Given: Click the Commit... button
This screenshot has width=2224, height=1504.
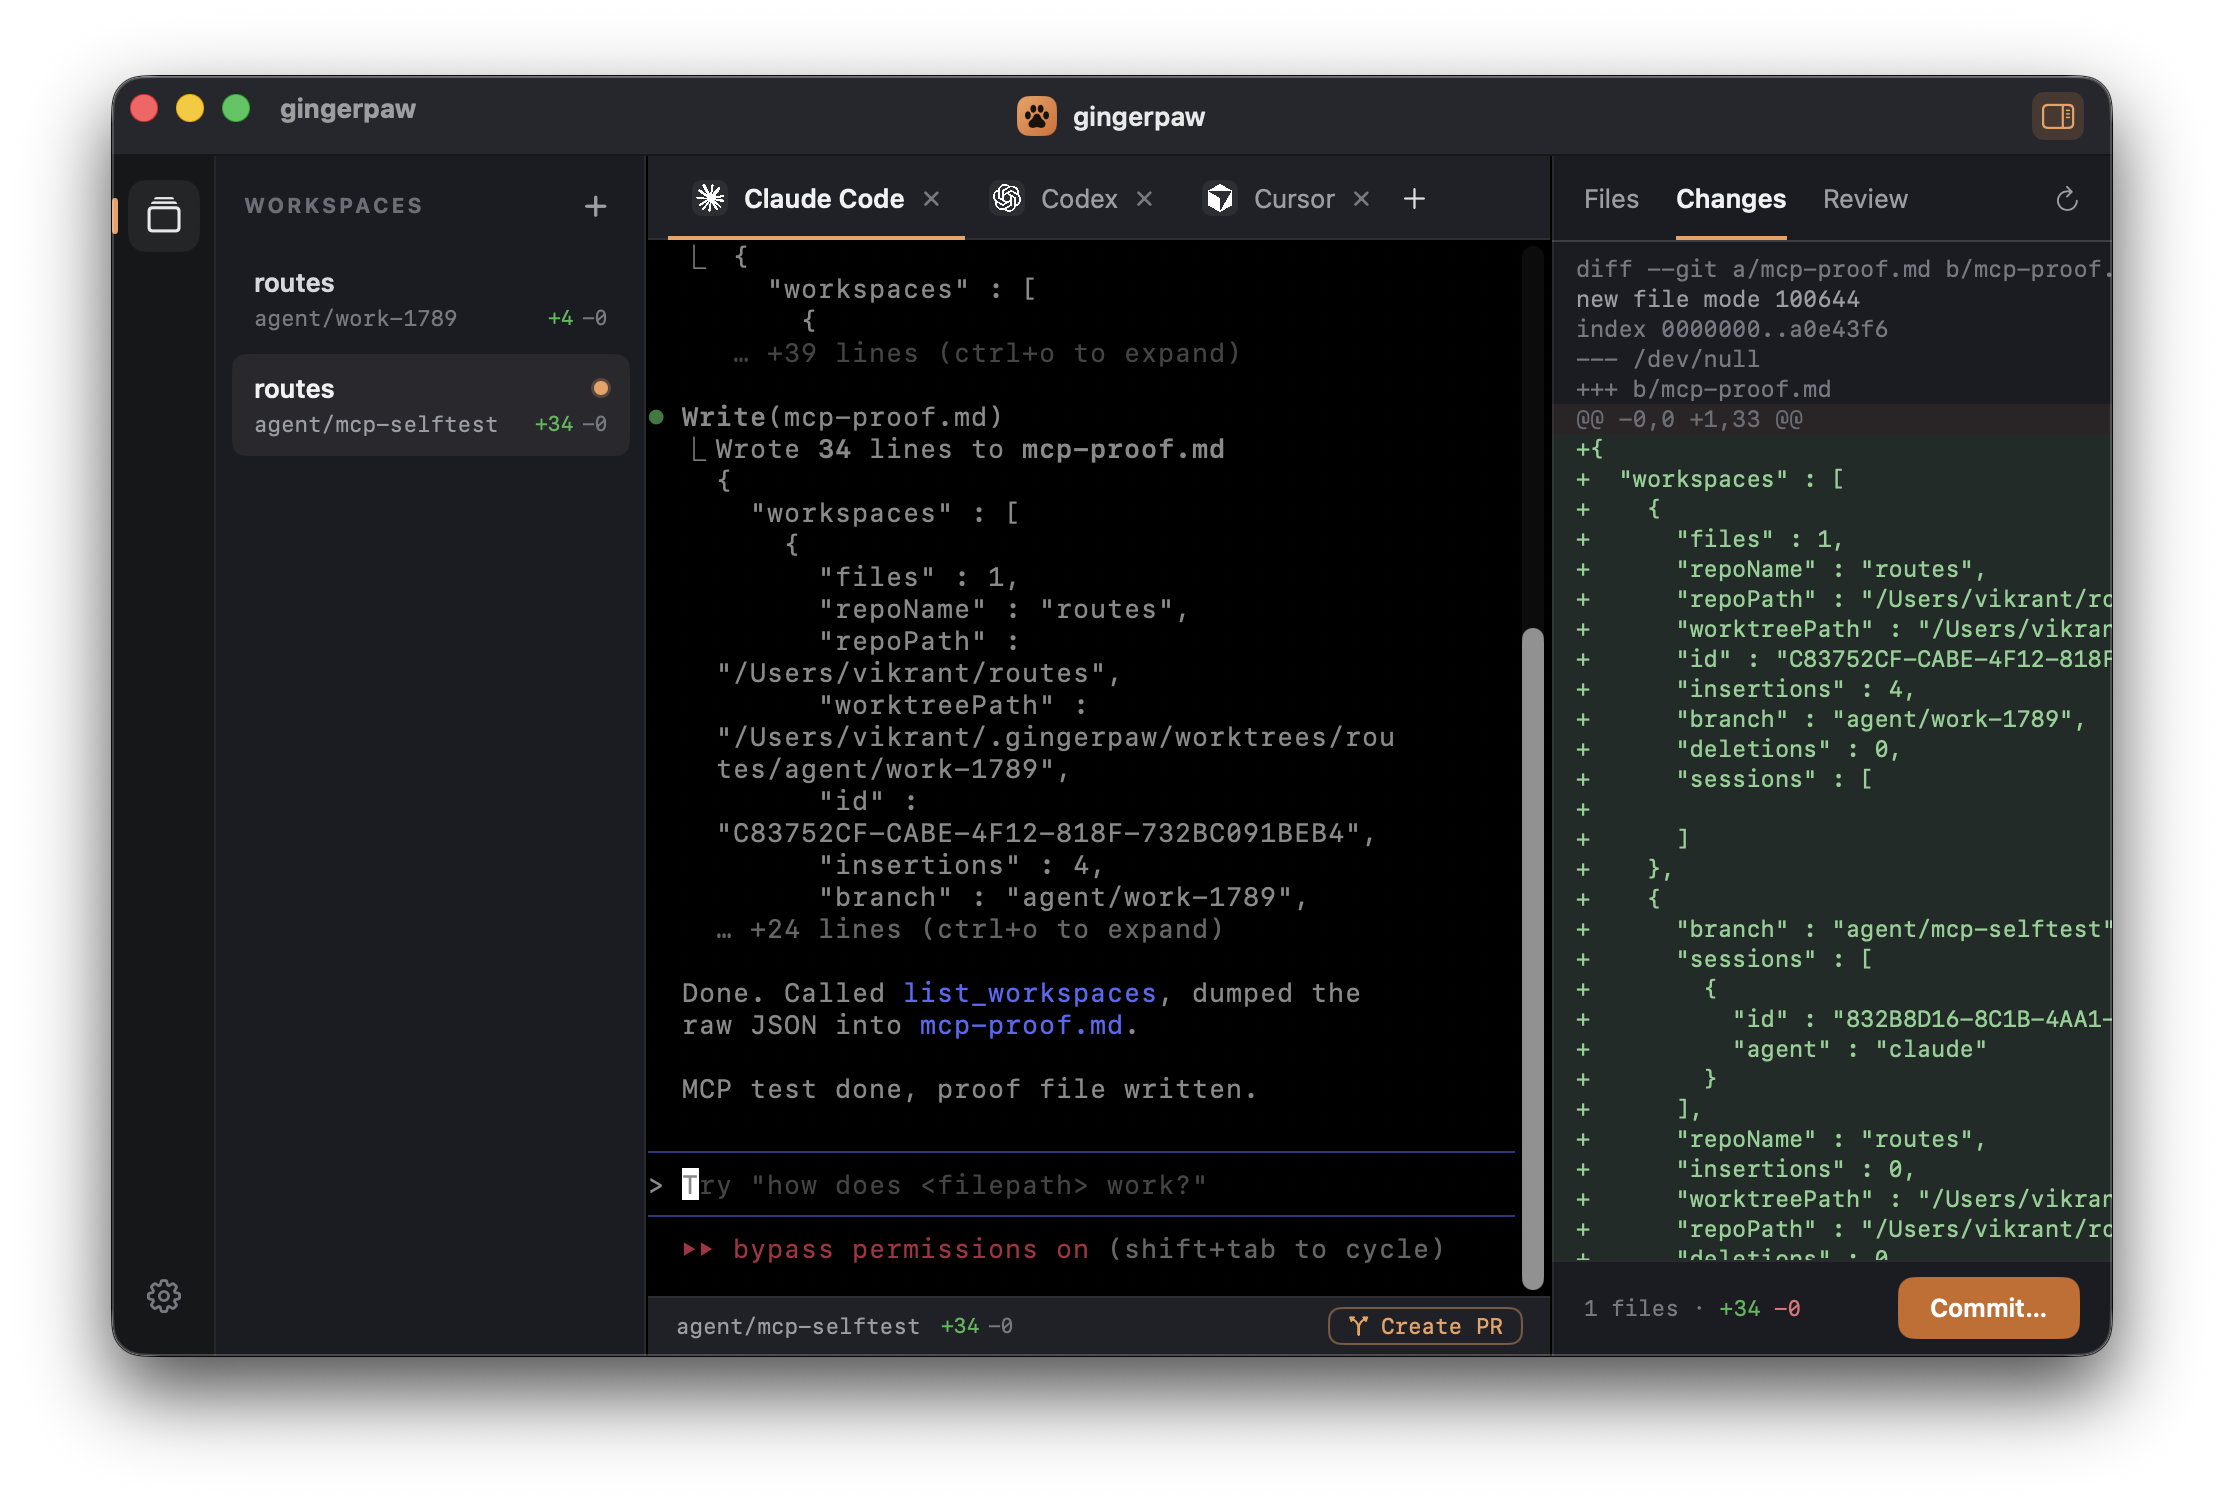Looking at the screenshot, I should click(1988, 1308).
